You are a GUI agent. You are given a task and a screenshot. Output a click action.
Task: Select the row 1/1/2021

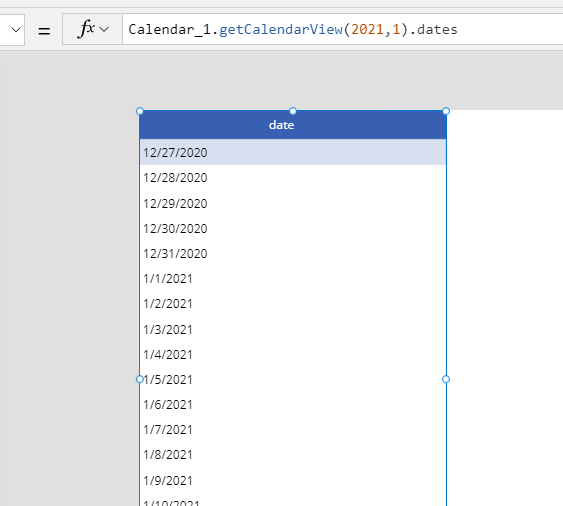(293, 279)
